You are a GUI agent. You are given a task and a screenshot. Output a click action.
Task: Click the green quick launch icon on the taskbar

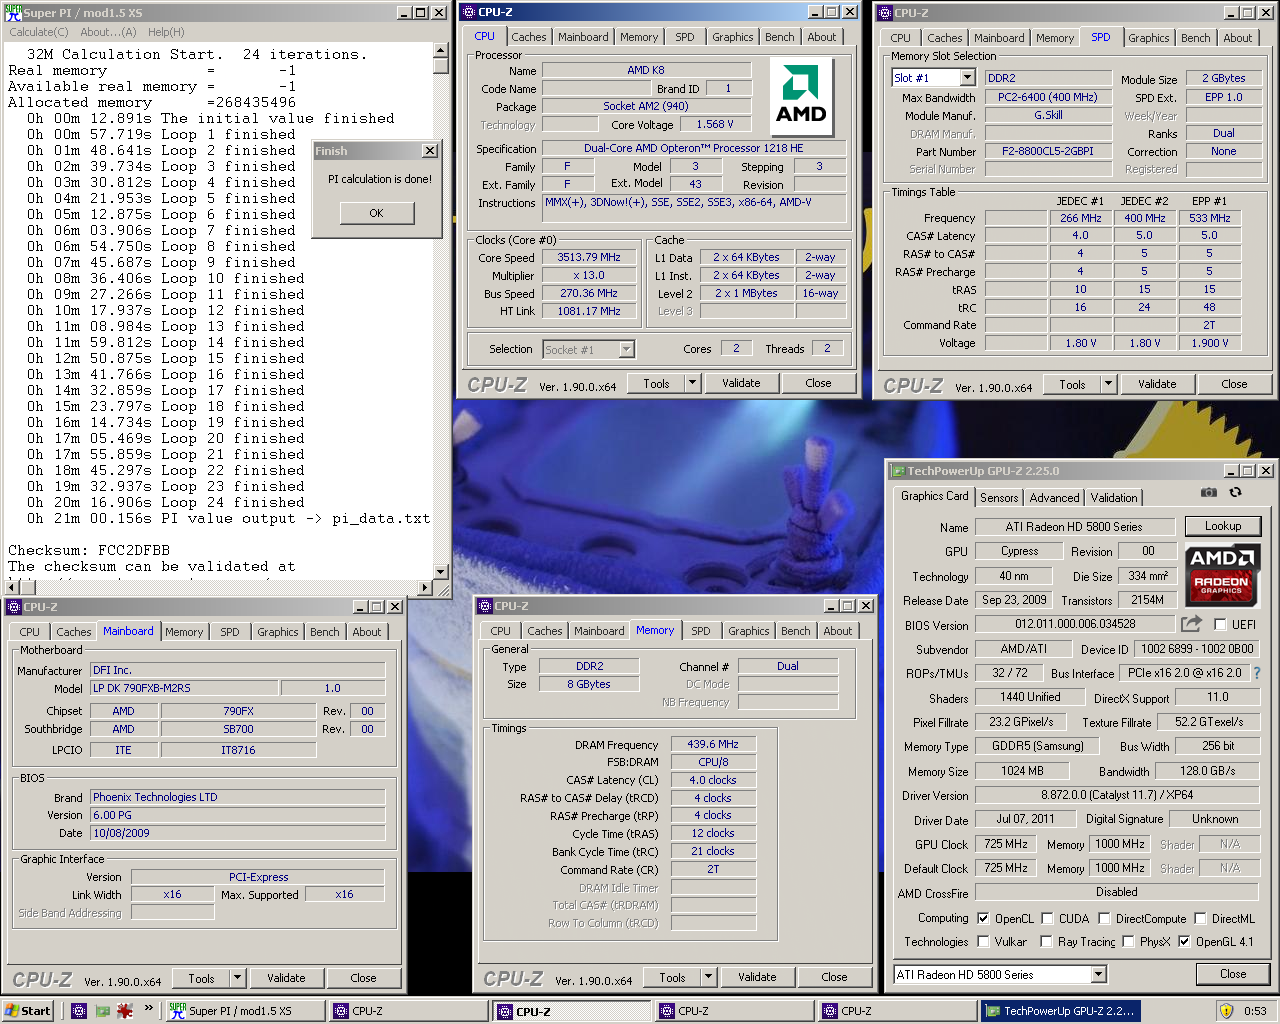pos(102,1011)
